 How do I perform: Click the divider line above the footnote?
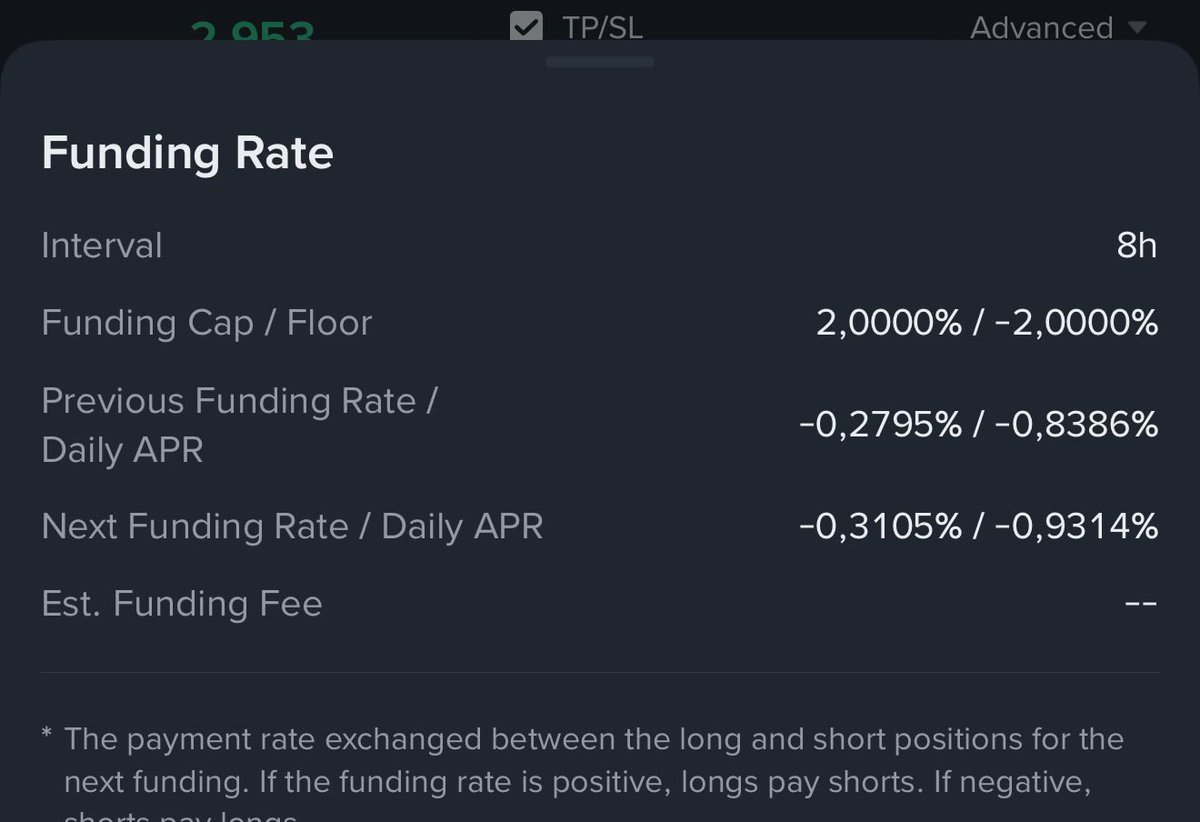pos(600,672)
